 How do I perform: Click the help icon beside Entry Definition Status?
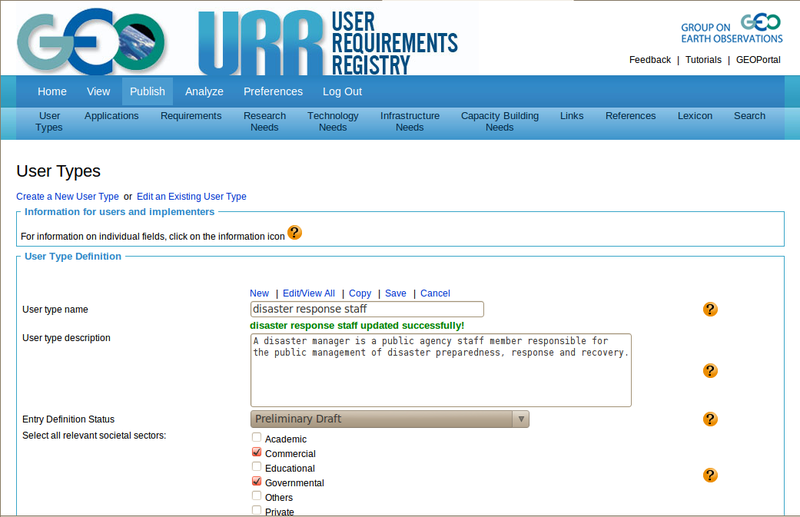pyautogui.click(x=710, y=419)
